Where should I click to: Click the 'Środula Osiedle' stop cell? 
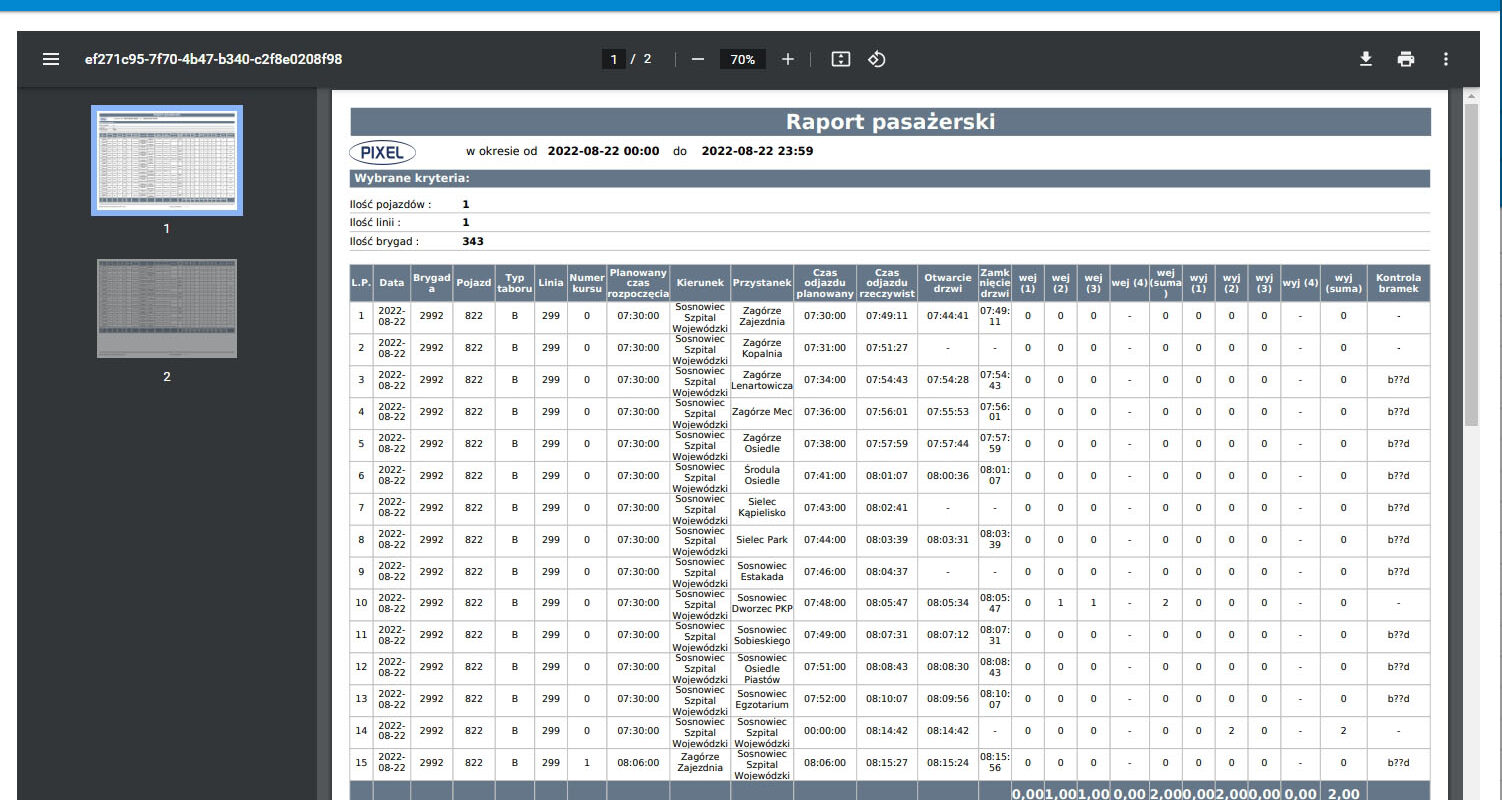(762, 476)
